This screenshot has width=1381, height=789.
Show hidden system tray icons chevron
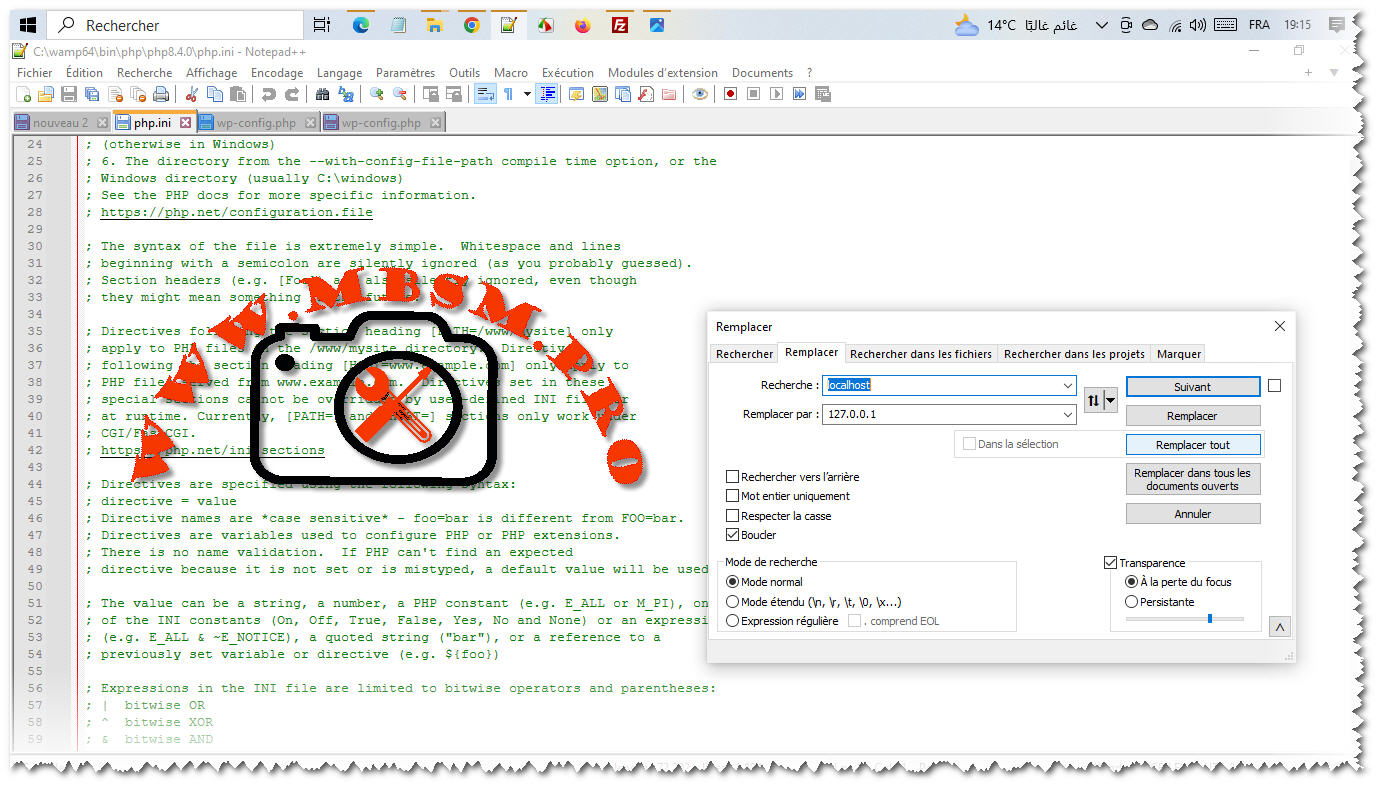pyautogui.click(x=1101, y=25)
